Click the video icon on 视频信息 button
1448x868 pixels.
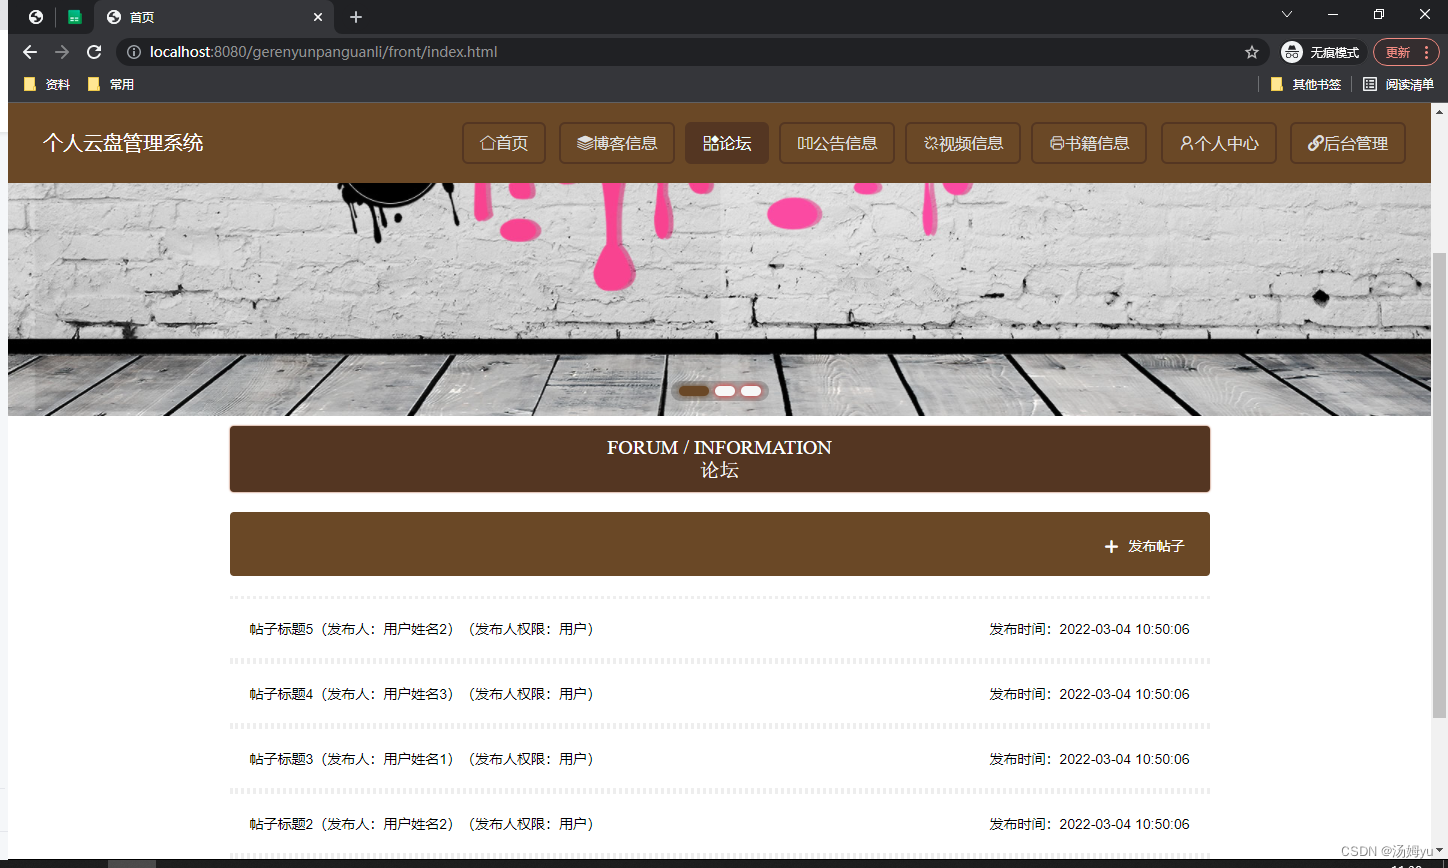click(931, 143)
